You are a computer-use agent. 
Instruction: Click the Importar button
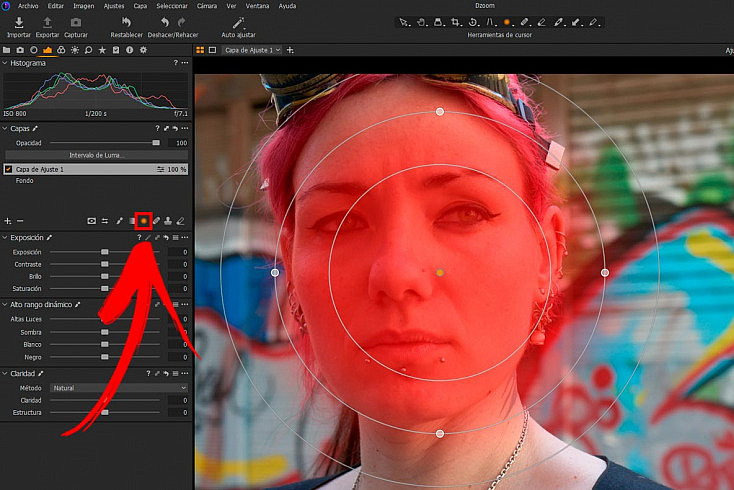19,28
